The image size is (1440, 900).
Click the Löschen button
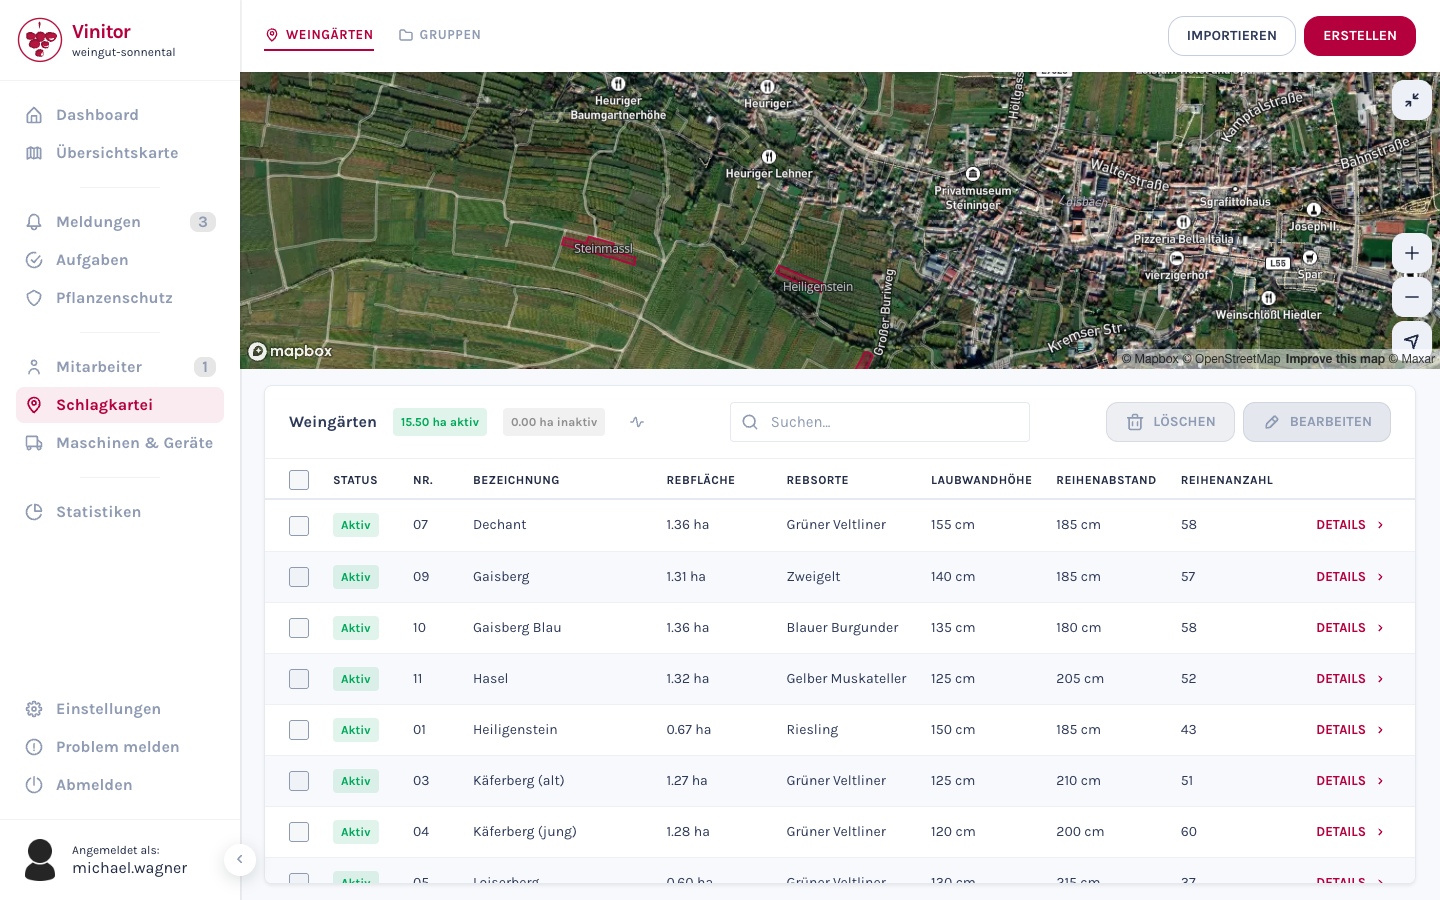click(1170, 422)
